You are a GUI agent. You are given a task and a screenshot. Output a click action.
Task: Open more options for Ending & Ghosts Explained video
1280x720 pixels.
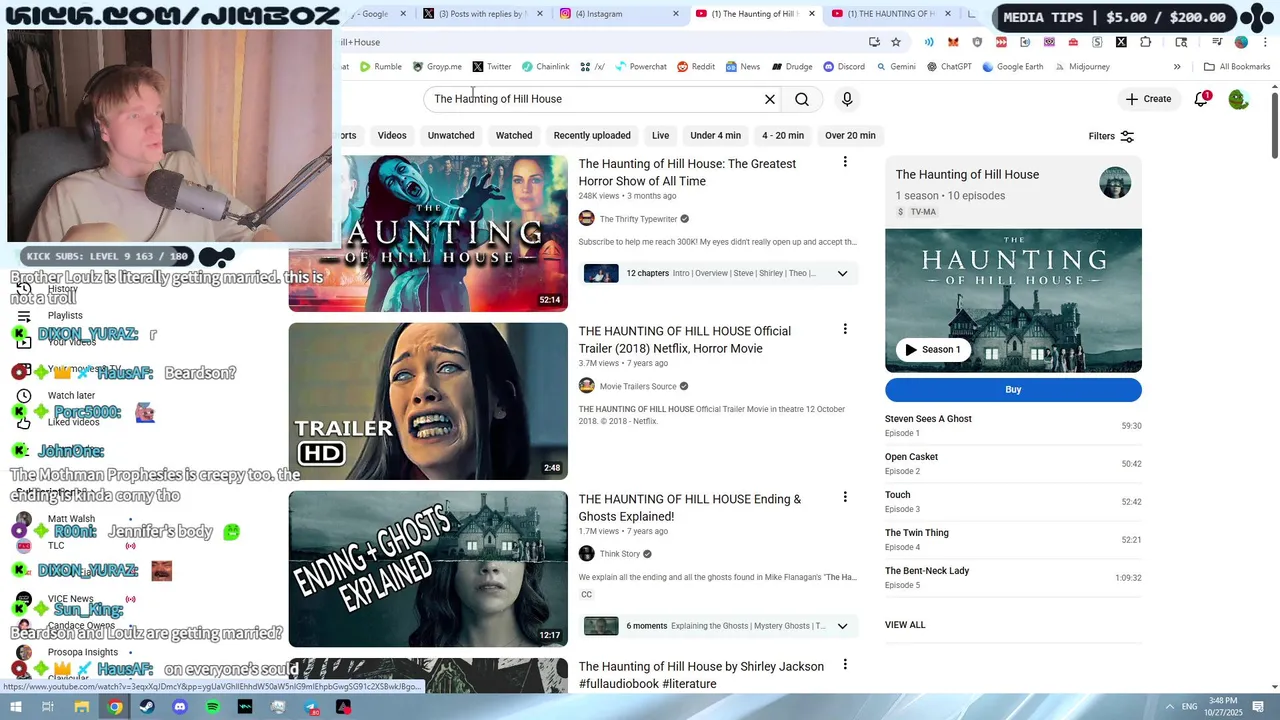click(x=845, y=497)
